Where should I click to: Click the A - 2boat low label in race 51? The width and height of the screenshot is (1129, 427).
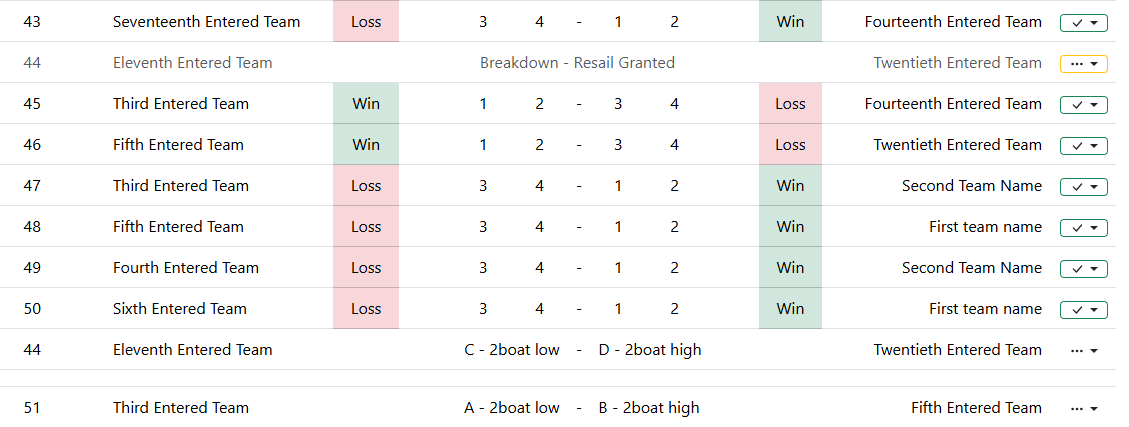pyautogui.click(x=512, y=408)
